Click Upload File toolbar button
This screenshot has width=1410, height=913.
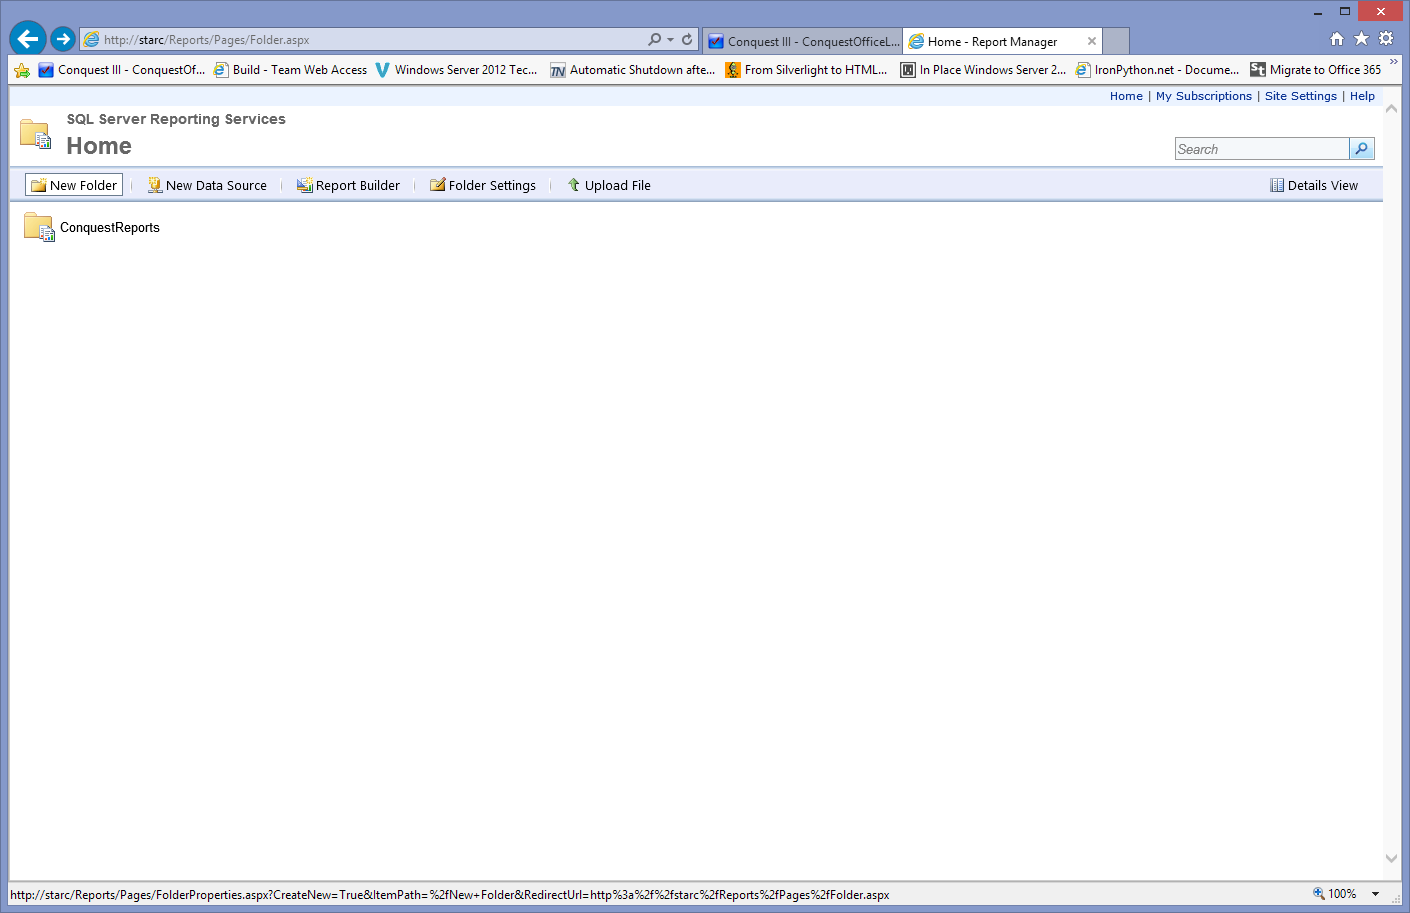pyautogui.click(x=609, y=185)
